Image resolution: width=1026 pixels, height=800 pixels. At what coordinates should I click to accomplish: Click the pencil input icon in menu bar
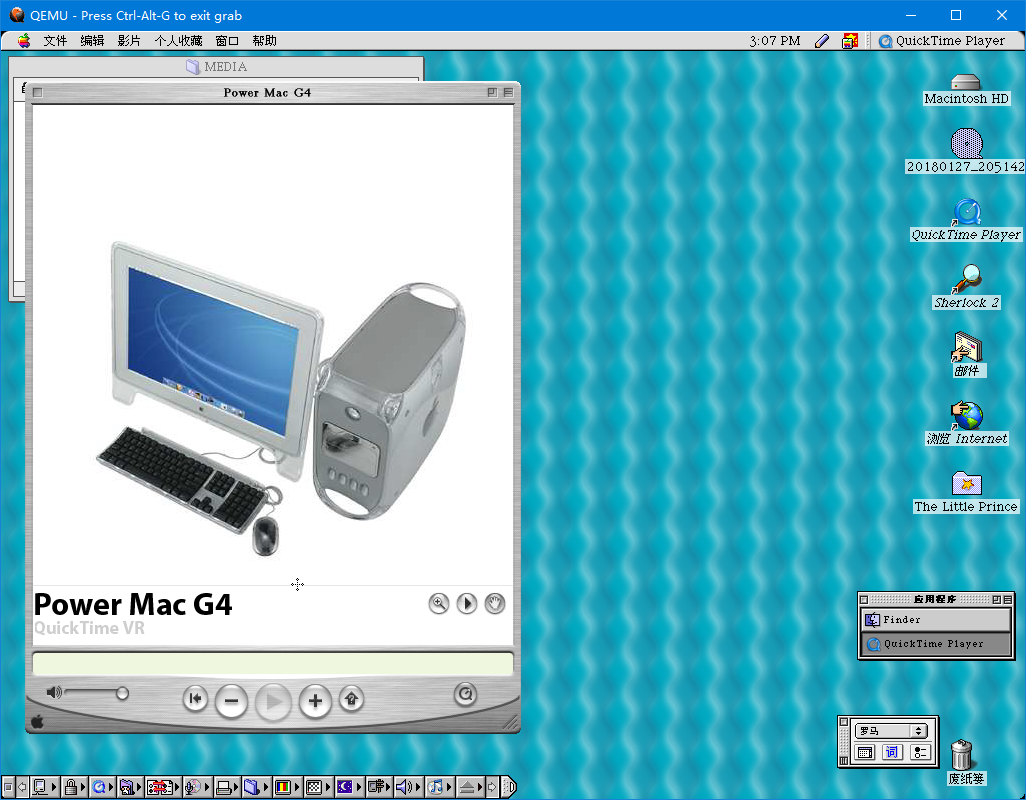click(822, 41)
